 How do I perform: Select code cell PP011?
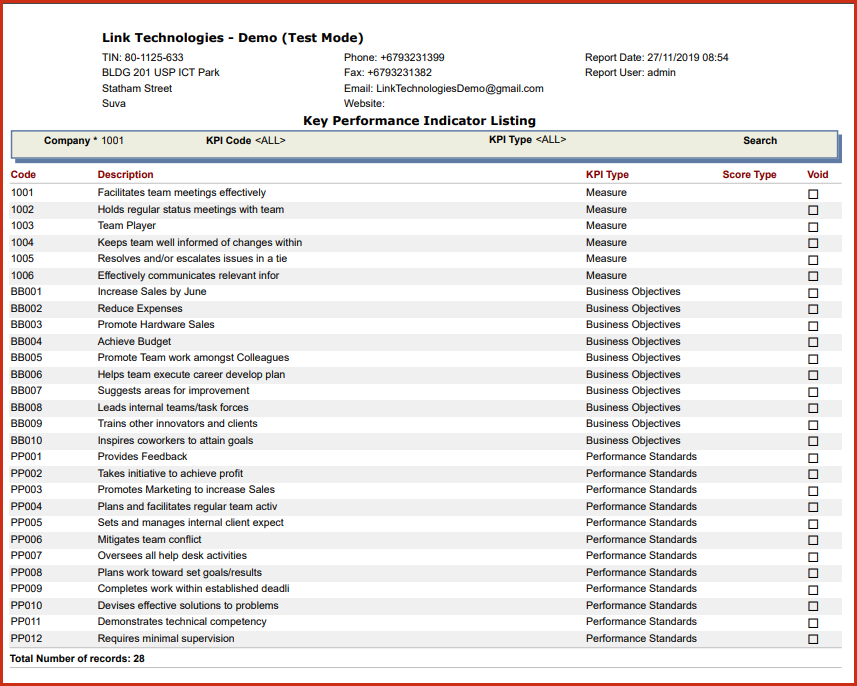pyautogui.click(x=26, y=621)
